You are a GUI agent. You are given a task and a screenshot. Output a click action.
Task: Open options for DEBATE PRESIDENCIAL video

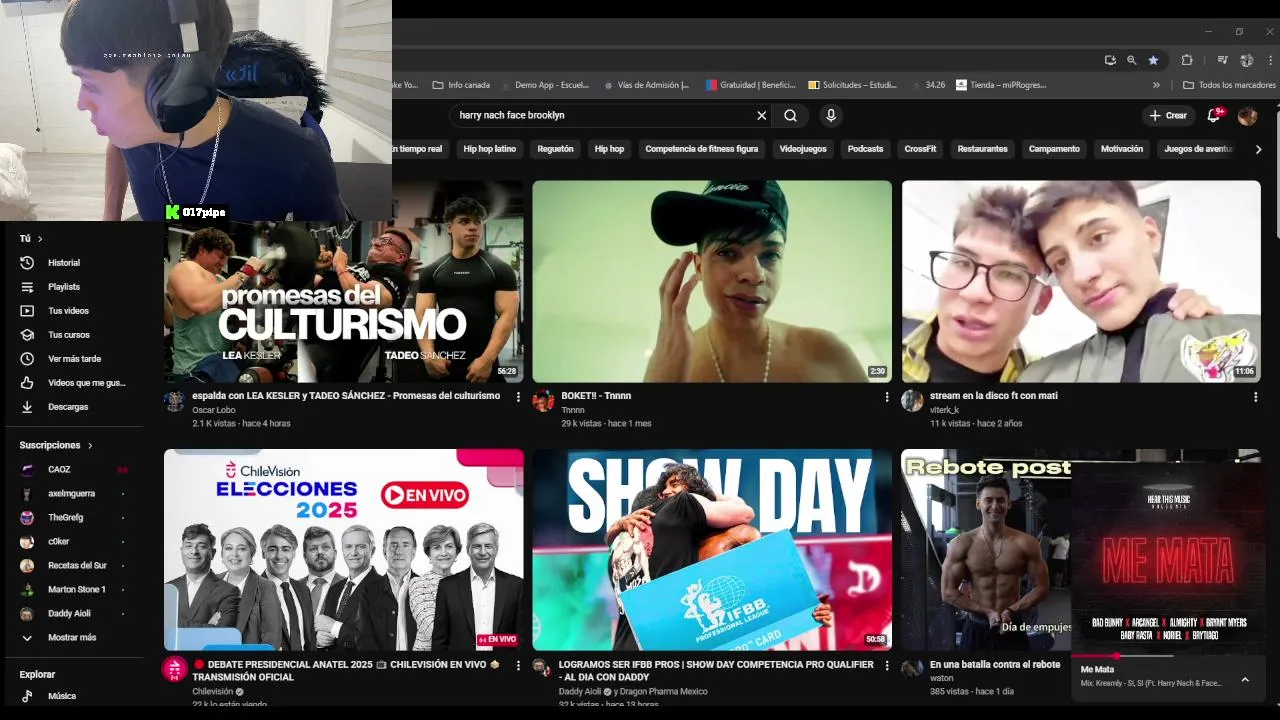click(518, 665)
